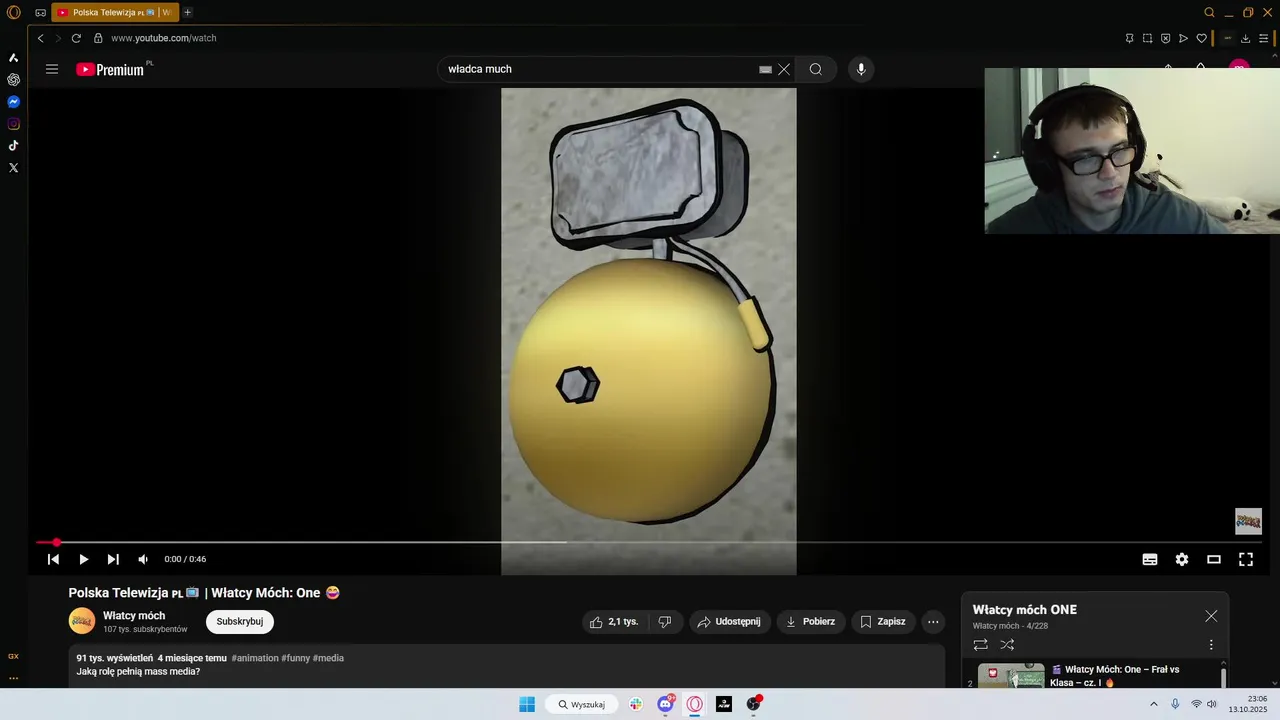Screen dimensions: 1280x720
Task: Open the ad blocker shield icon
Action: [1165, 38]
